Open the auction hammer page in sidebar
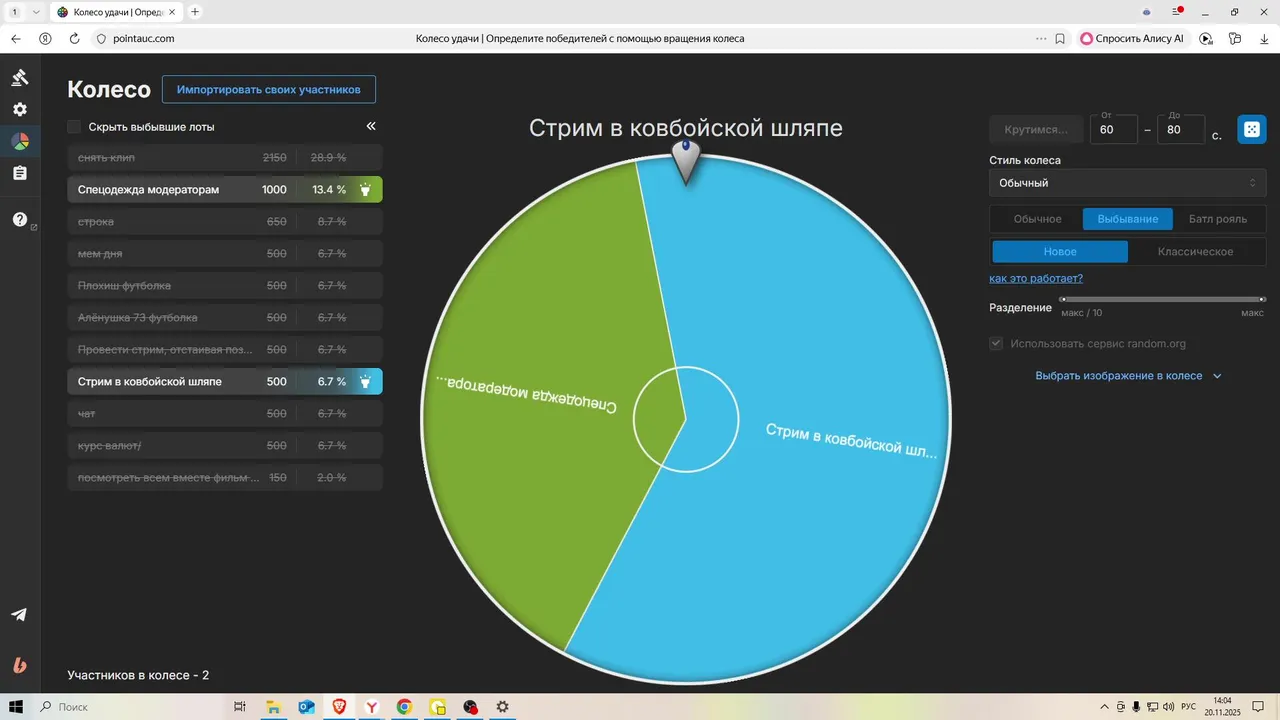1280x720 pixels. (x=19, y=78)
